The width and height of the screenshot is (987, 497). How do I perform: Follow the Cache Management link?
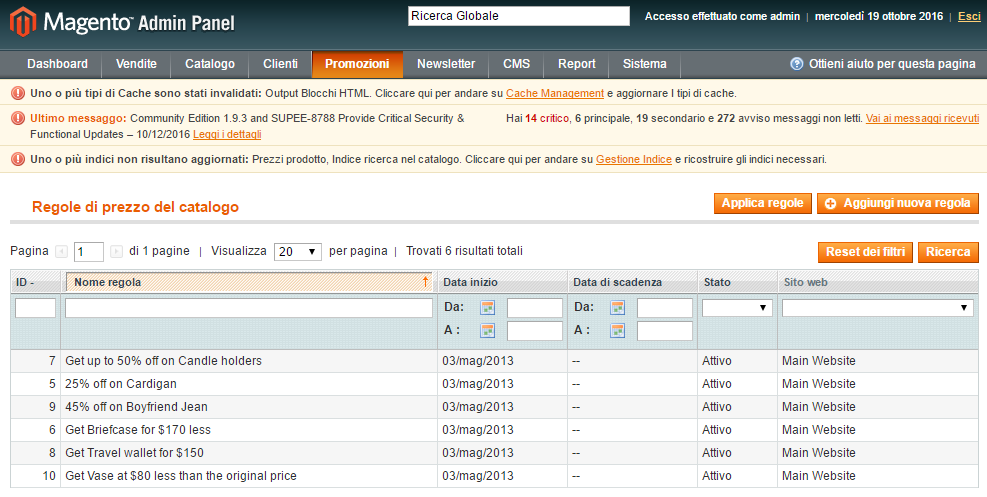(555, 93)
